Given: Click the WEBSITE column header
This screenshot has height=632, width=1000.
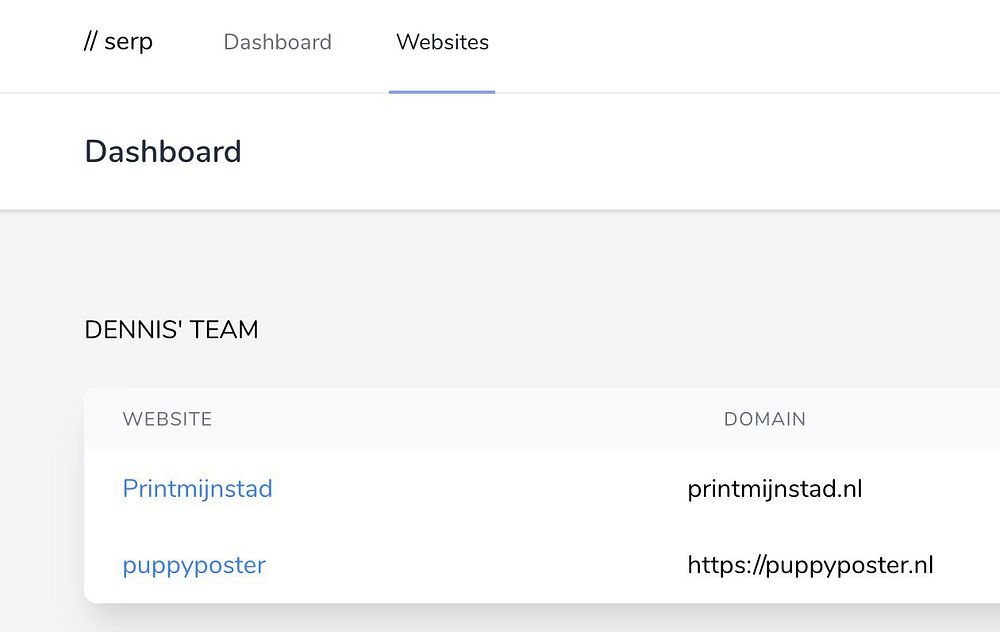Looking at the screenshot, I should pyautogui.click(x=167, y=419).
